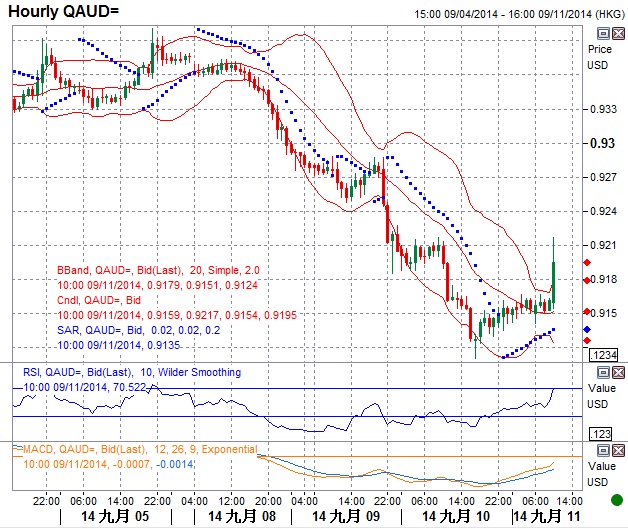Select the RSI Wilder Smoothing legend label
The image size is (628, 529).
[131, 372]
